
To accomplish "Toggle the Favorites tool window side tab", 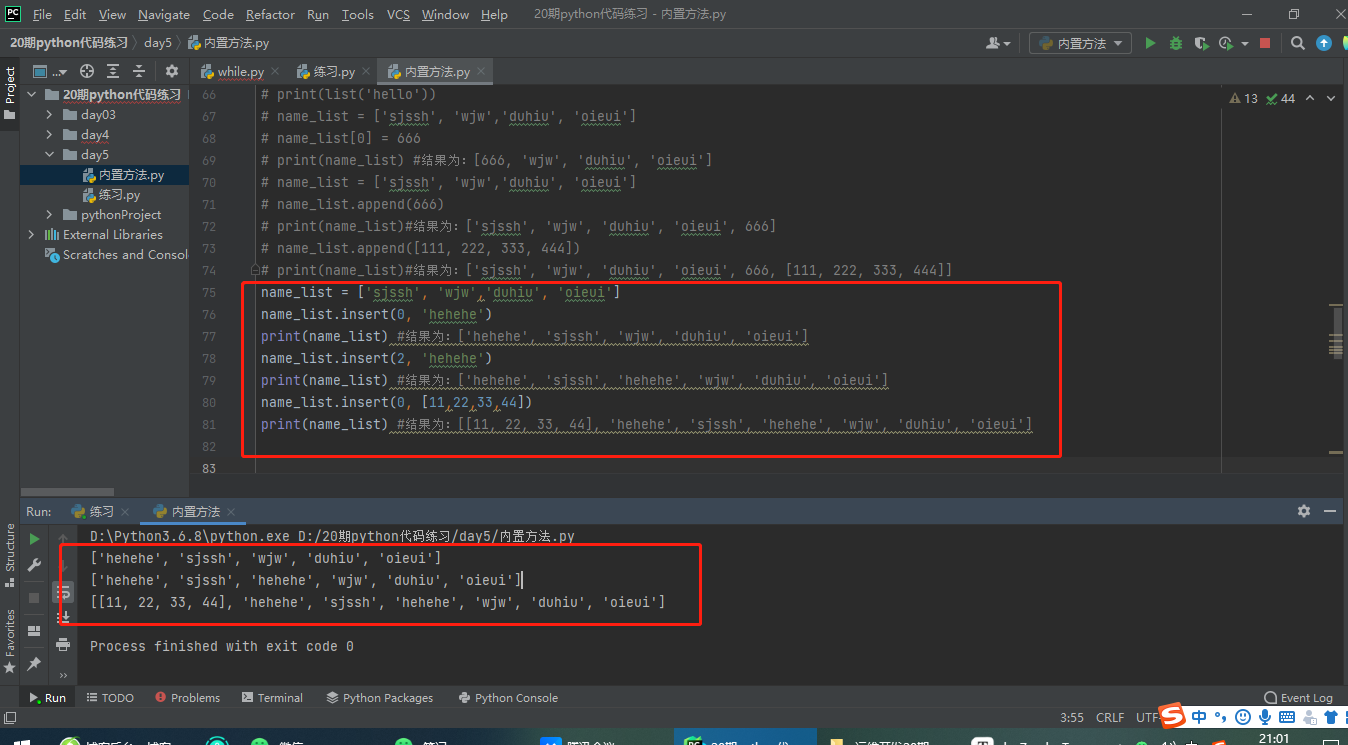I will click(x=10, y=640).
